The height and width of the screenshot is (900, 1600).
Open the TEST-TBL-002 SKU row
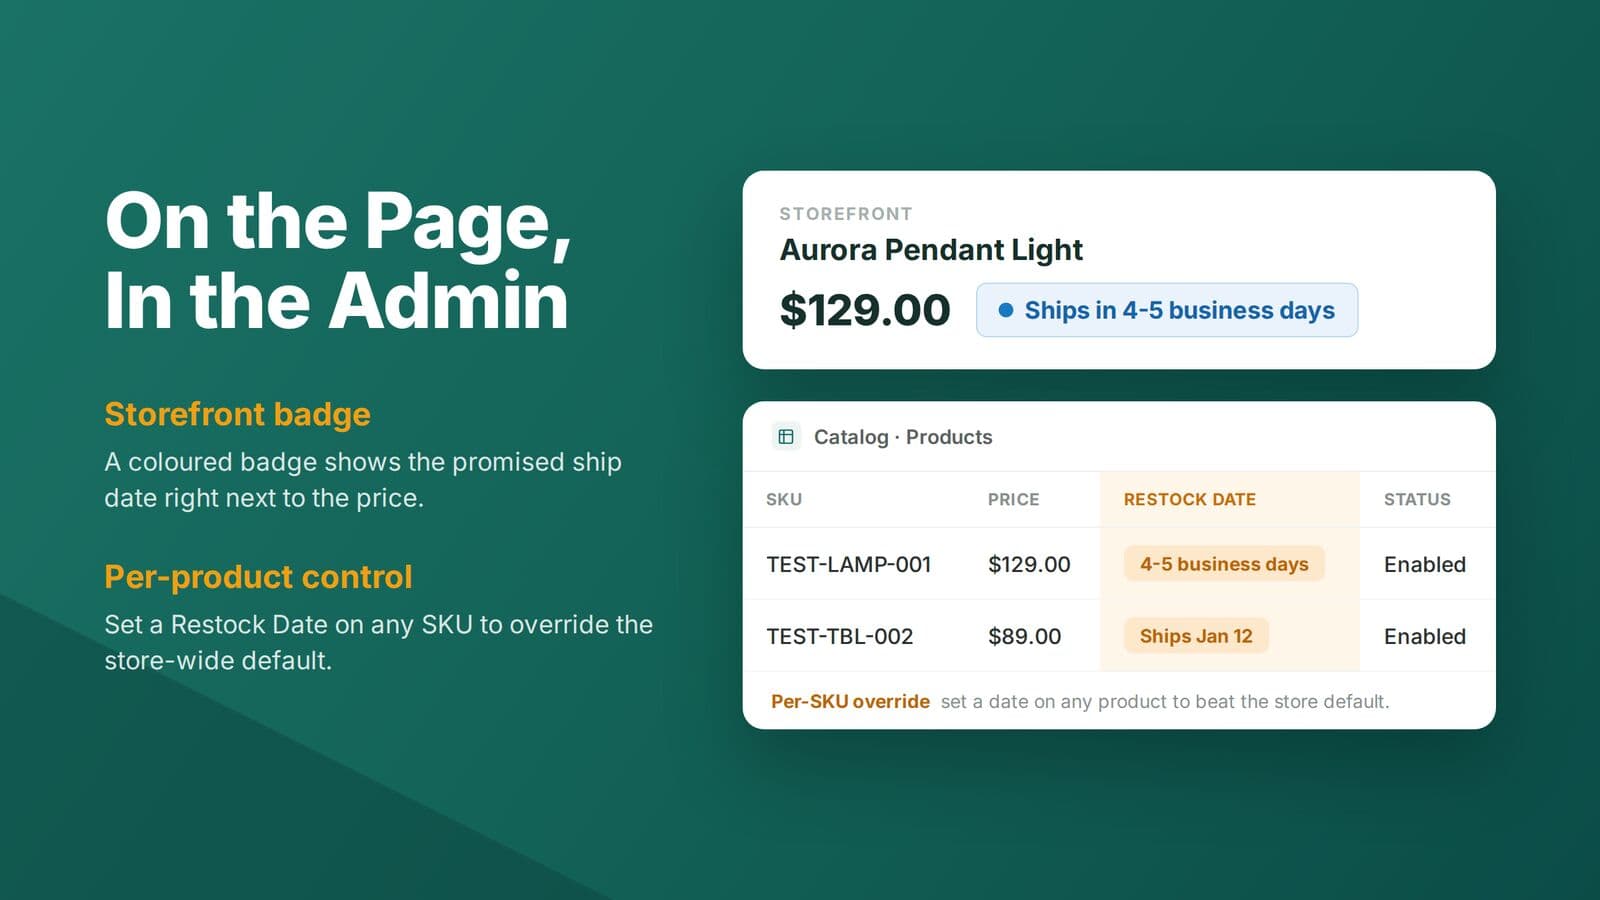[x=1119, y=636]
